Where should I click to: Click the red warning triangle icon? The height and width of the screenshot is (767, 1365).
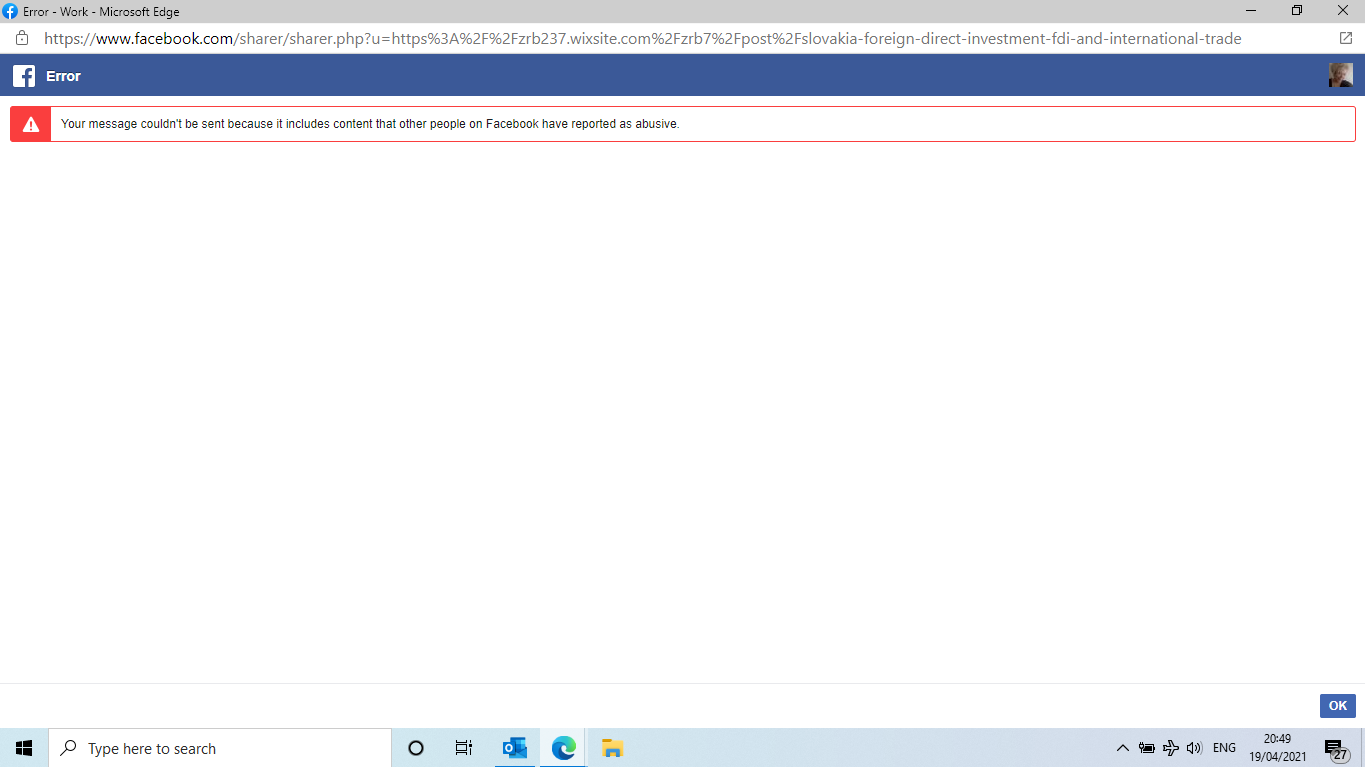[x=29, y=123]
